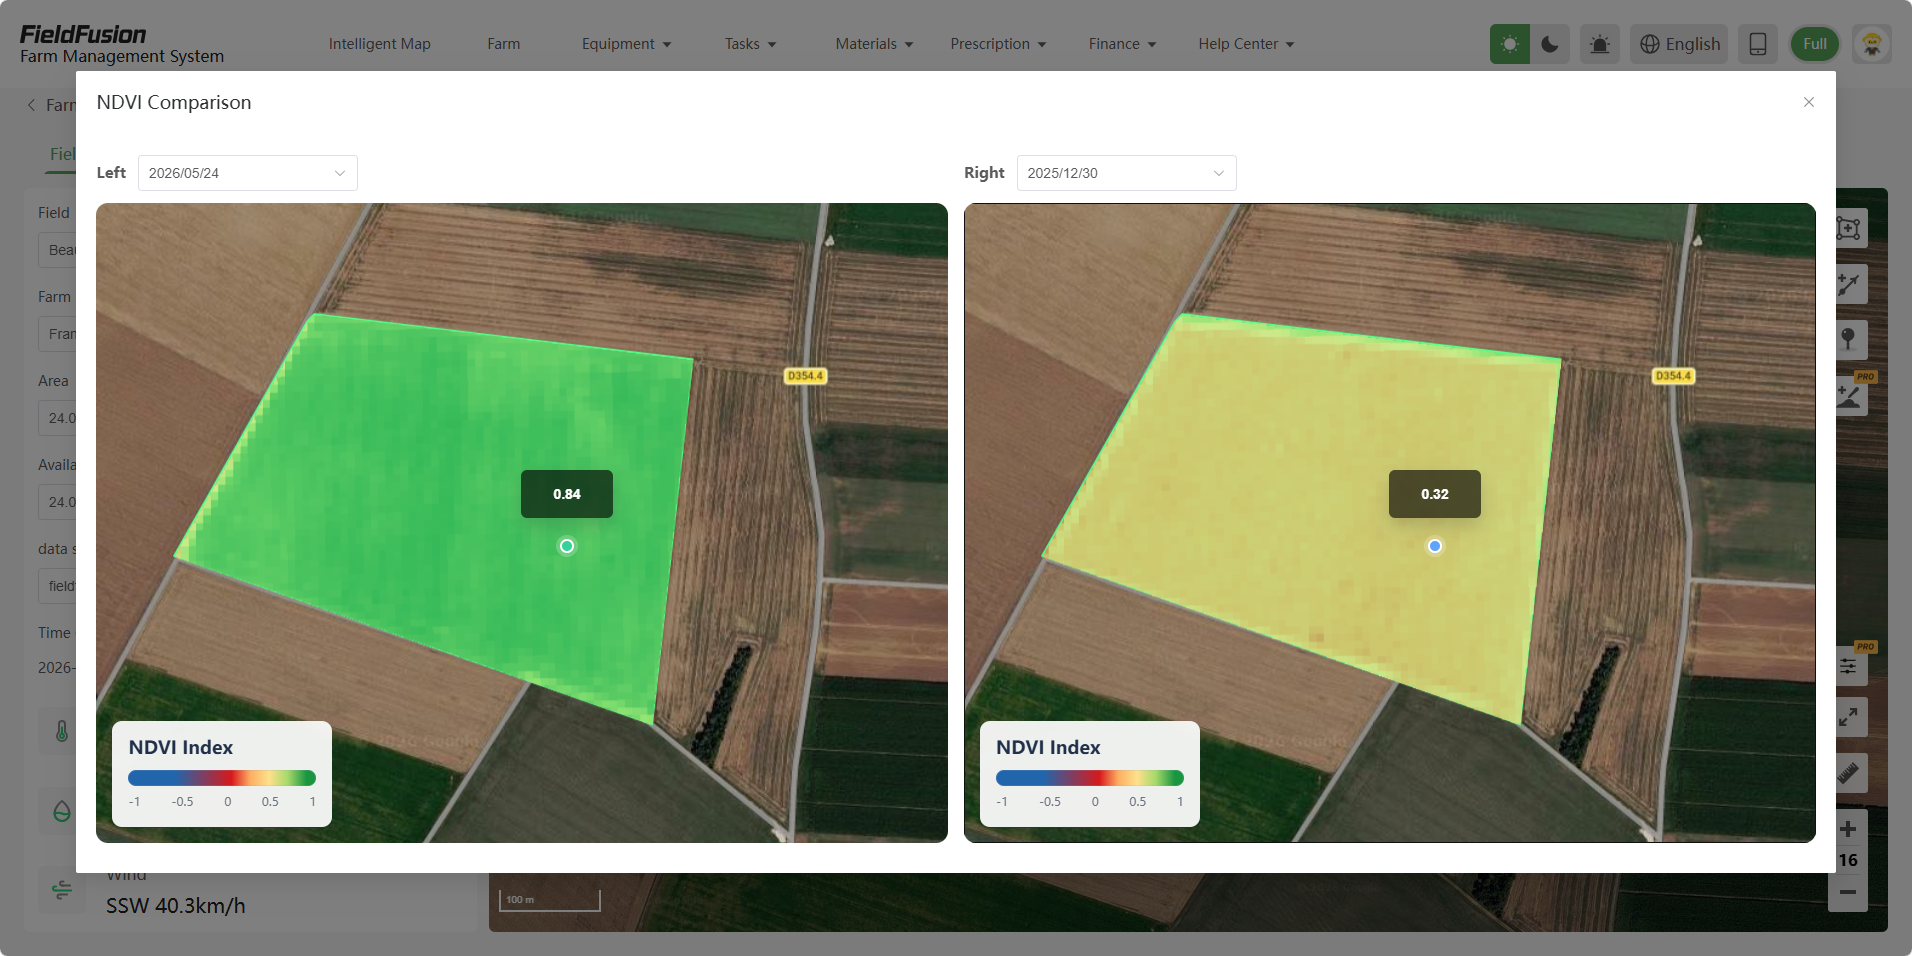Open the Finance menu

(1122, 44)
